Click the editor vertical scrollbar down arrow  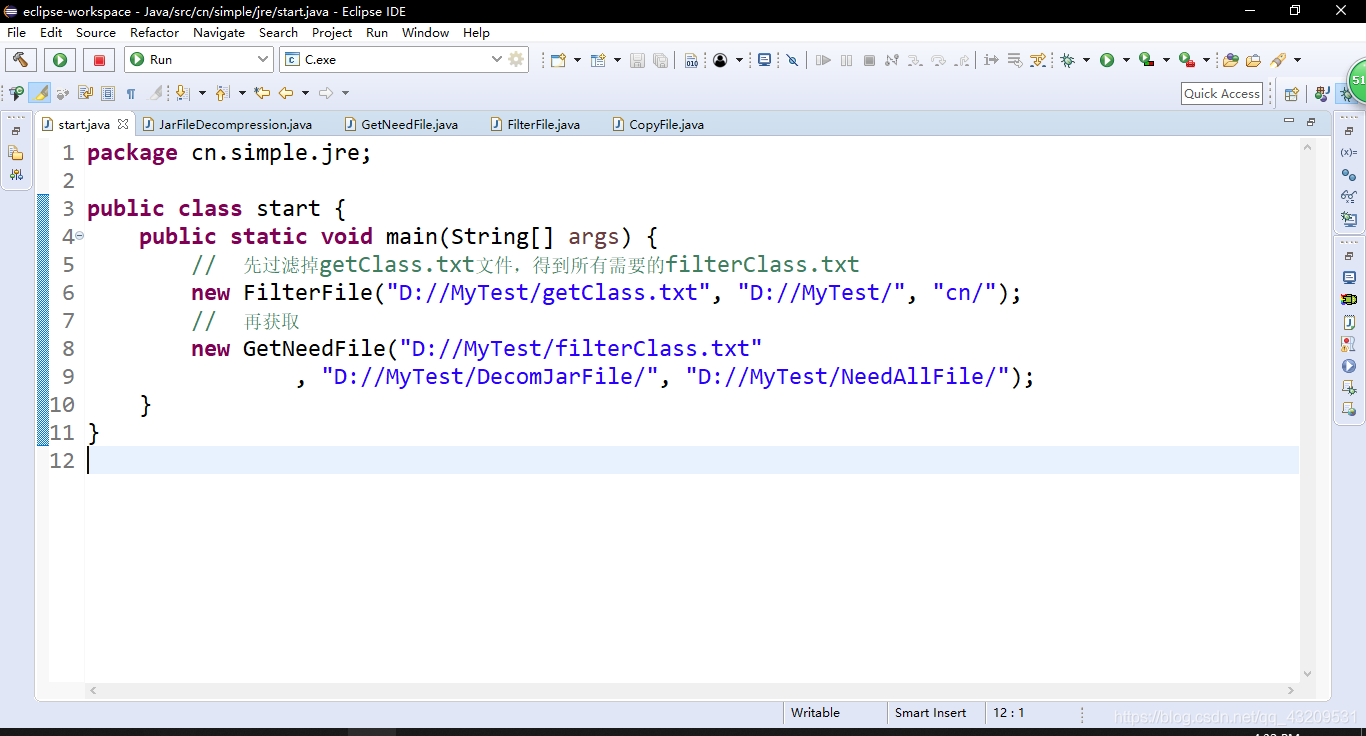[1308, 672]
